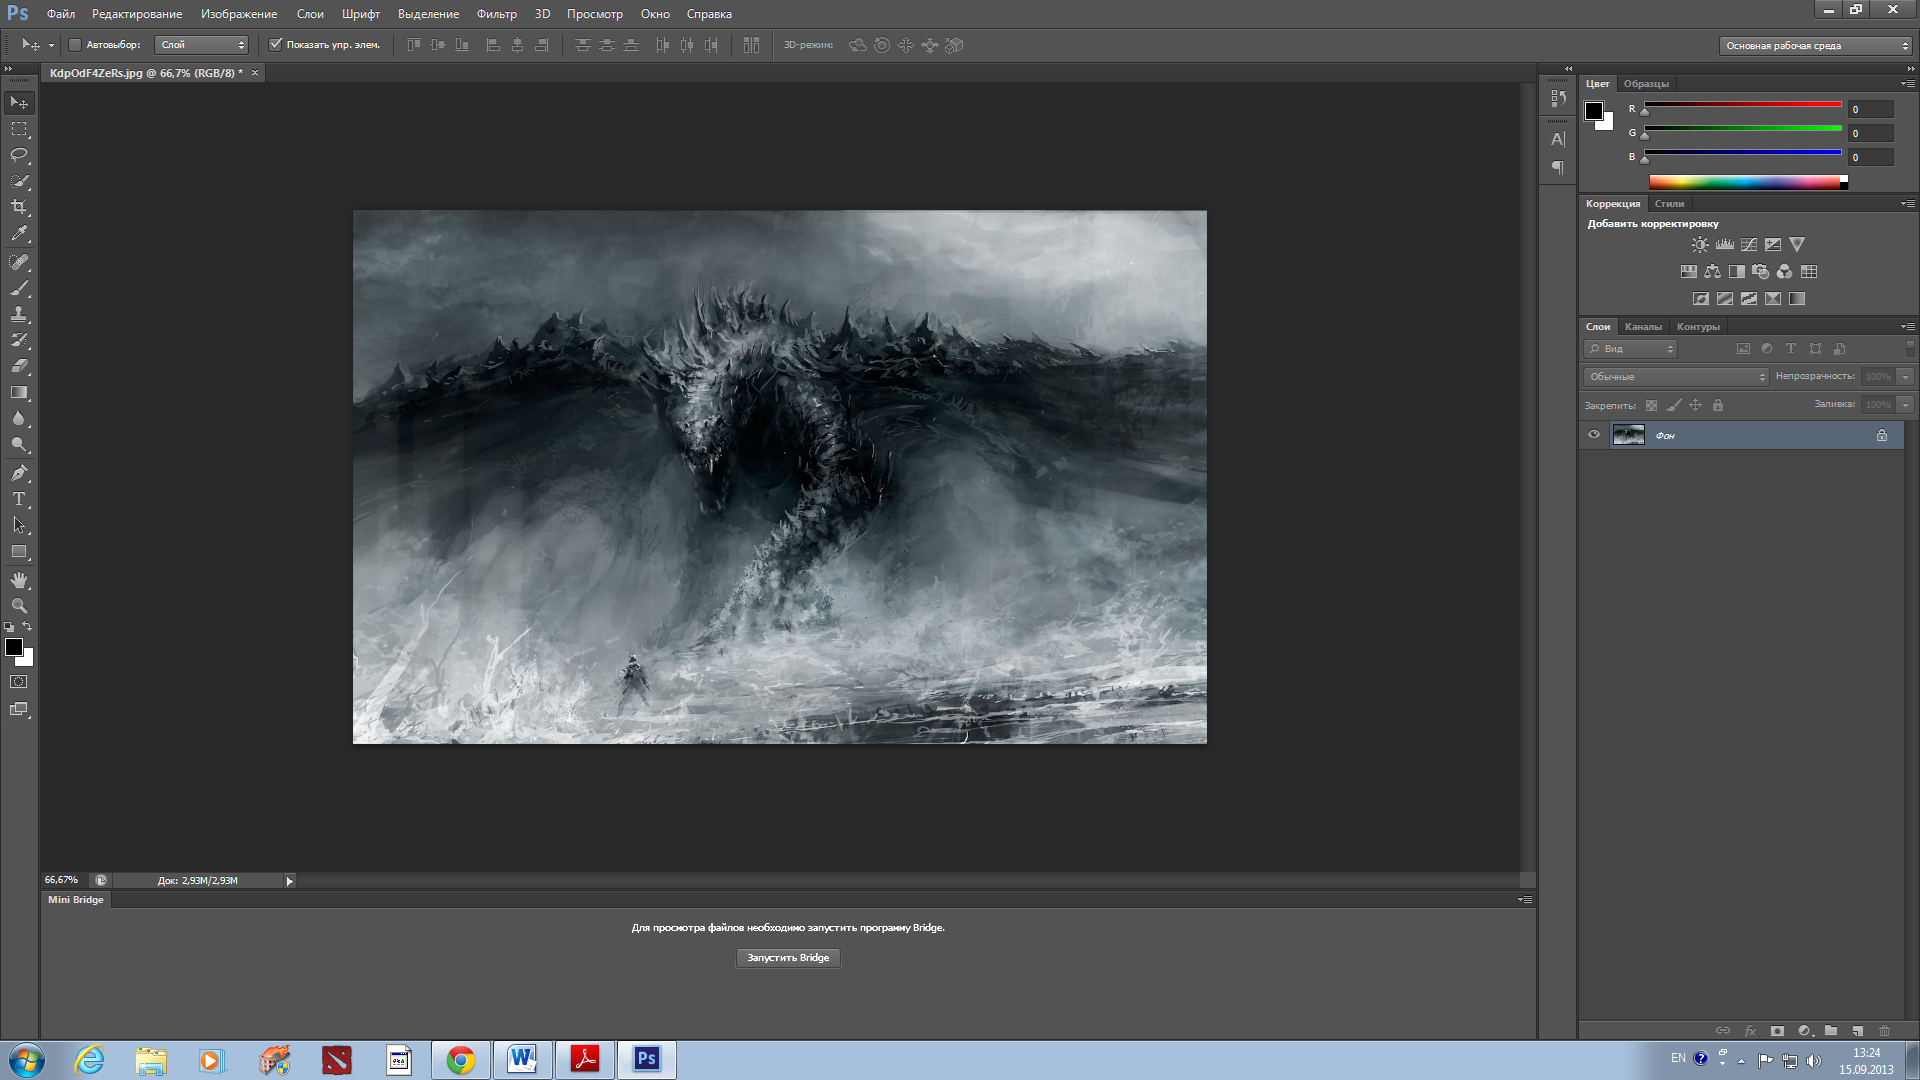Select the Eyedropper tool
The height and width of the screenshot is (1080, 1920).
pos(19,234)
